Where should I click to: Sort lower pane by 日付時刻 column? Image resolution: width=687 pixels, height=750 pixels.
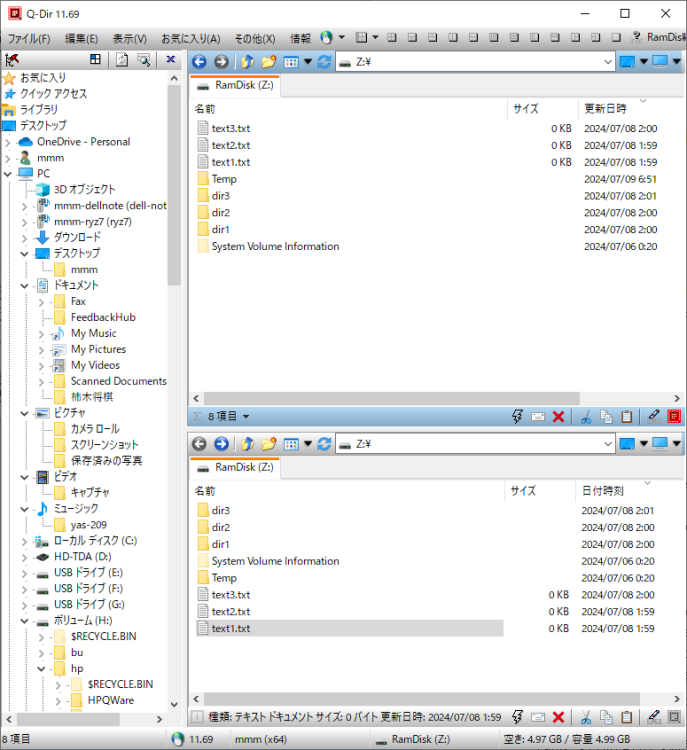[628, 491]
